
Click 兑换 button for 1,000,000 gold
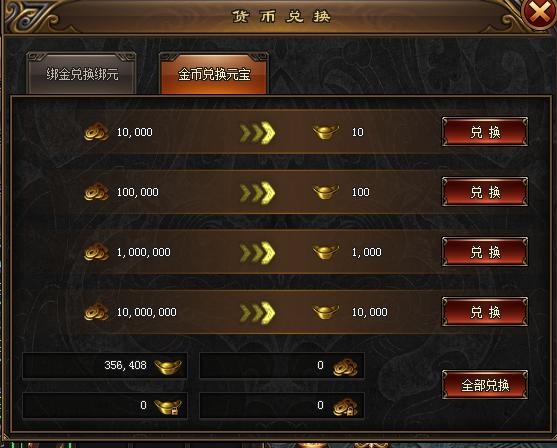pos(485,252)
